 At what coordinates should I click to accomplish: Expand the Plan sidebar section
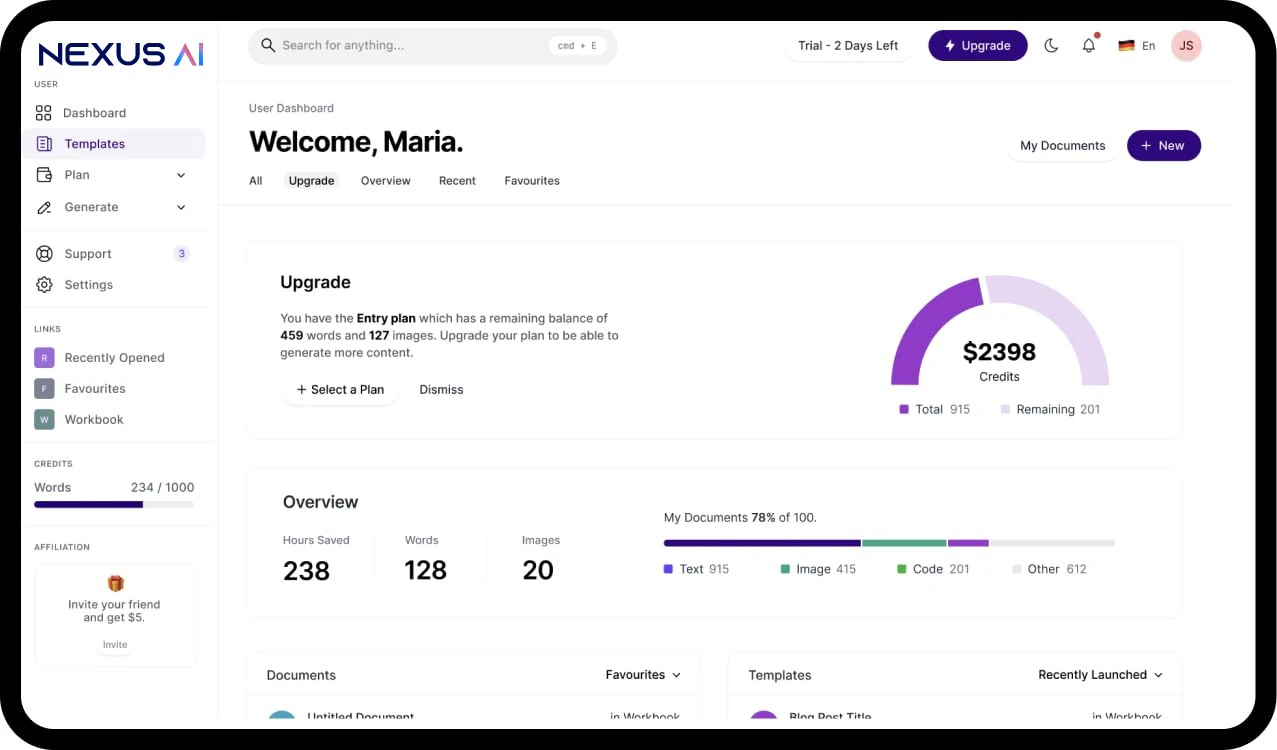click(180, 175)
